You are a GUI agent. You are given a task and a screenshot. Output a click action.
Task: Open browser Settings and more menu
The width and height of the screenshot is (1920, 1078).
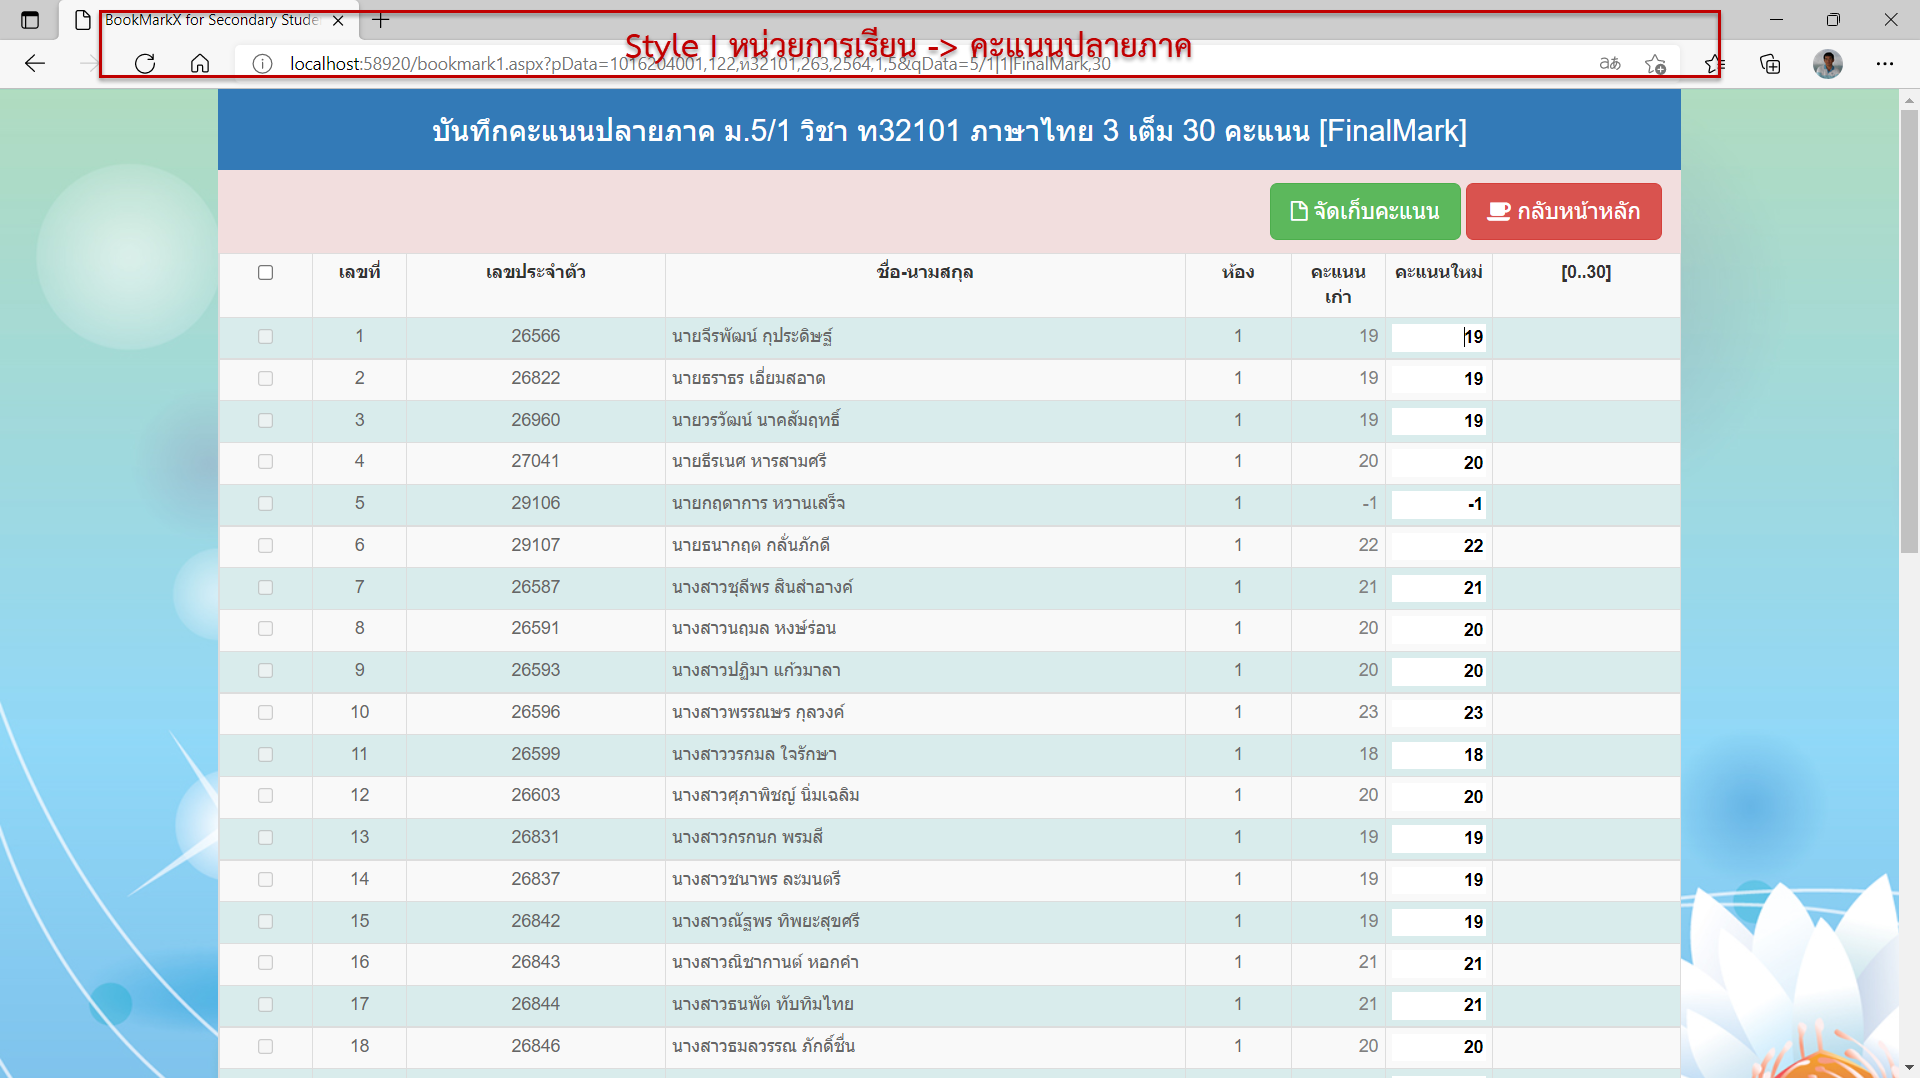pyautogui.click(x=1885, y=64)
